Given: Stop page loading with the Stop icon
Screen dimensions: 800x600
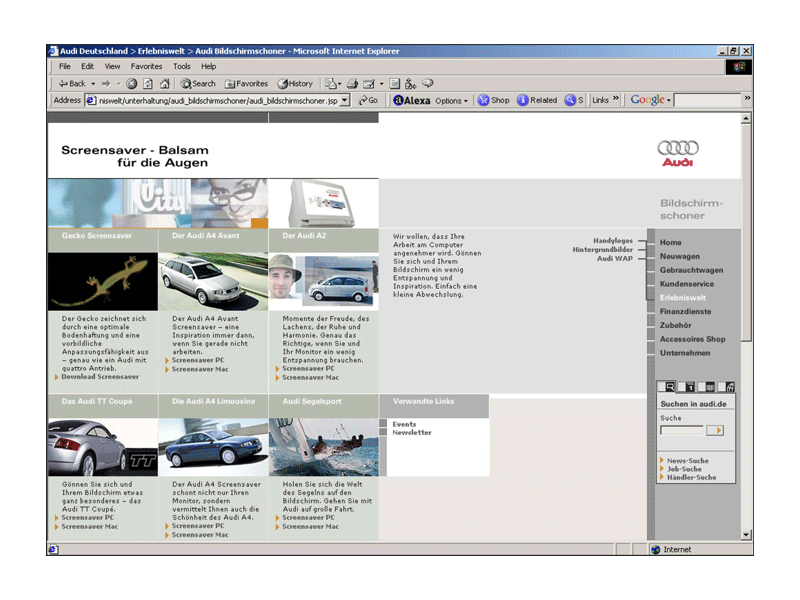Looking at the screenshot, I should pos(132,84).
